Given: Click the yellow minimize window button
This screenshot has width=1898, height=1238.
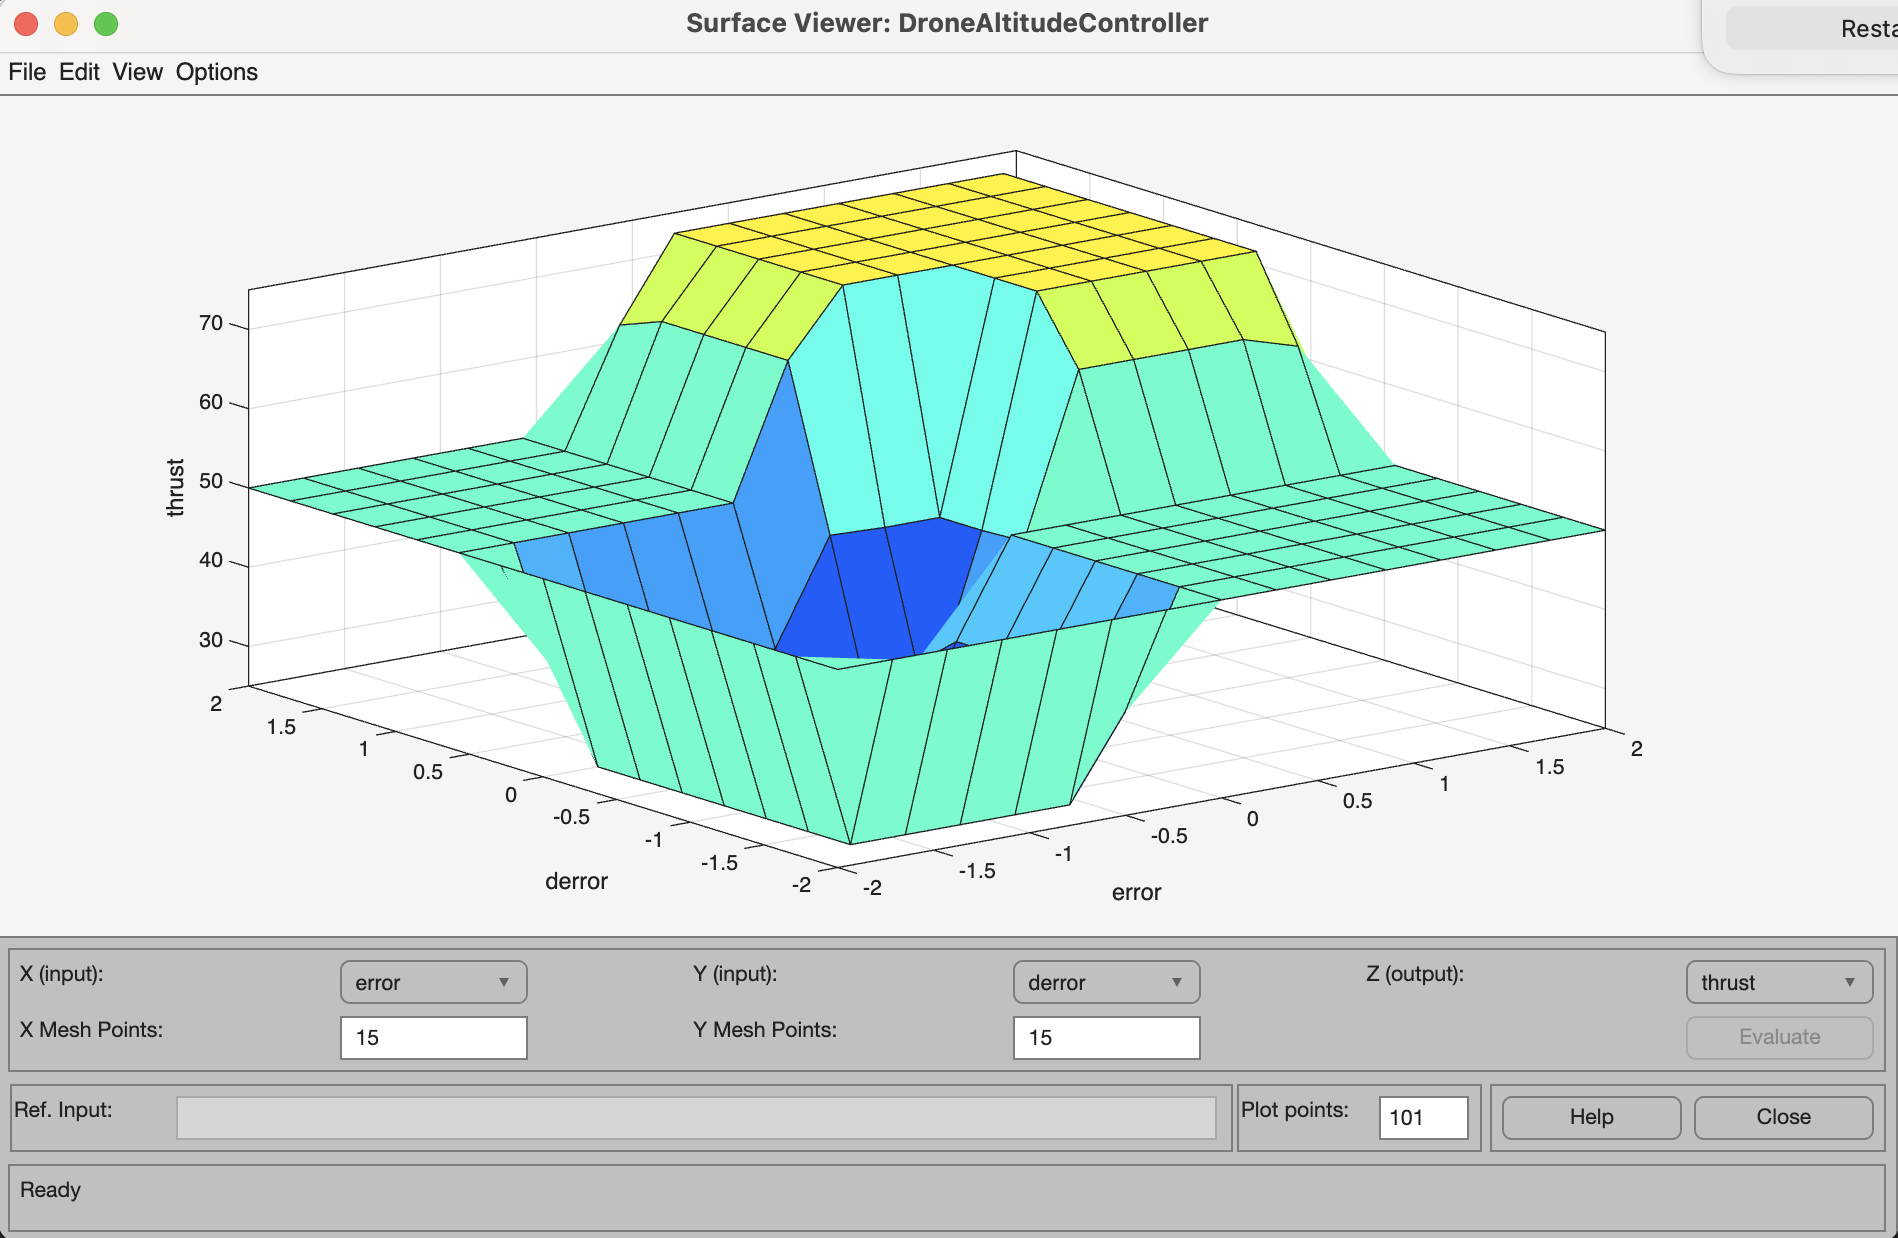Looking at the screenshot, I should coord(66,23).
